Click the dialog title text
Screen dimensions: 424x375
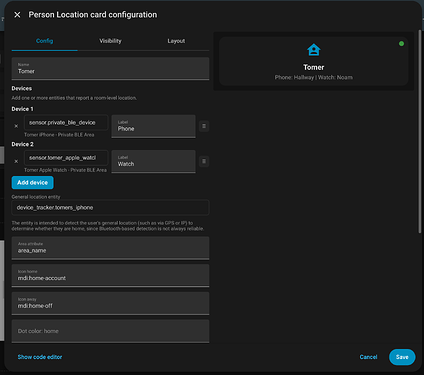tap(93, 15)
